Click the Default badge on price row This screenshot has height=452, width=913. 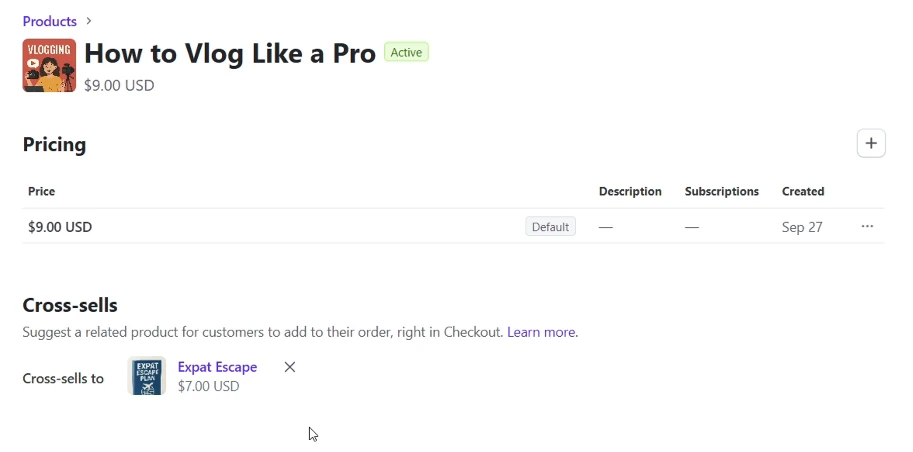click(550, 227)
